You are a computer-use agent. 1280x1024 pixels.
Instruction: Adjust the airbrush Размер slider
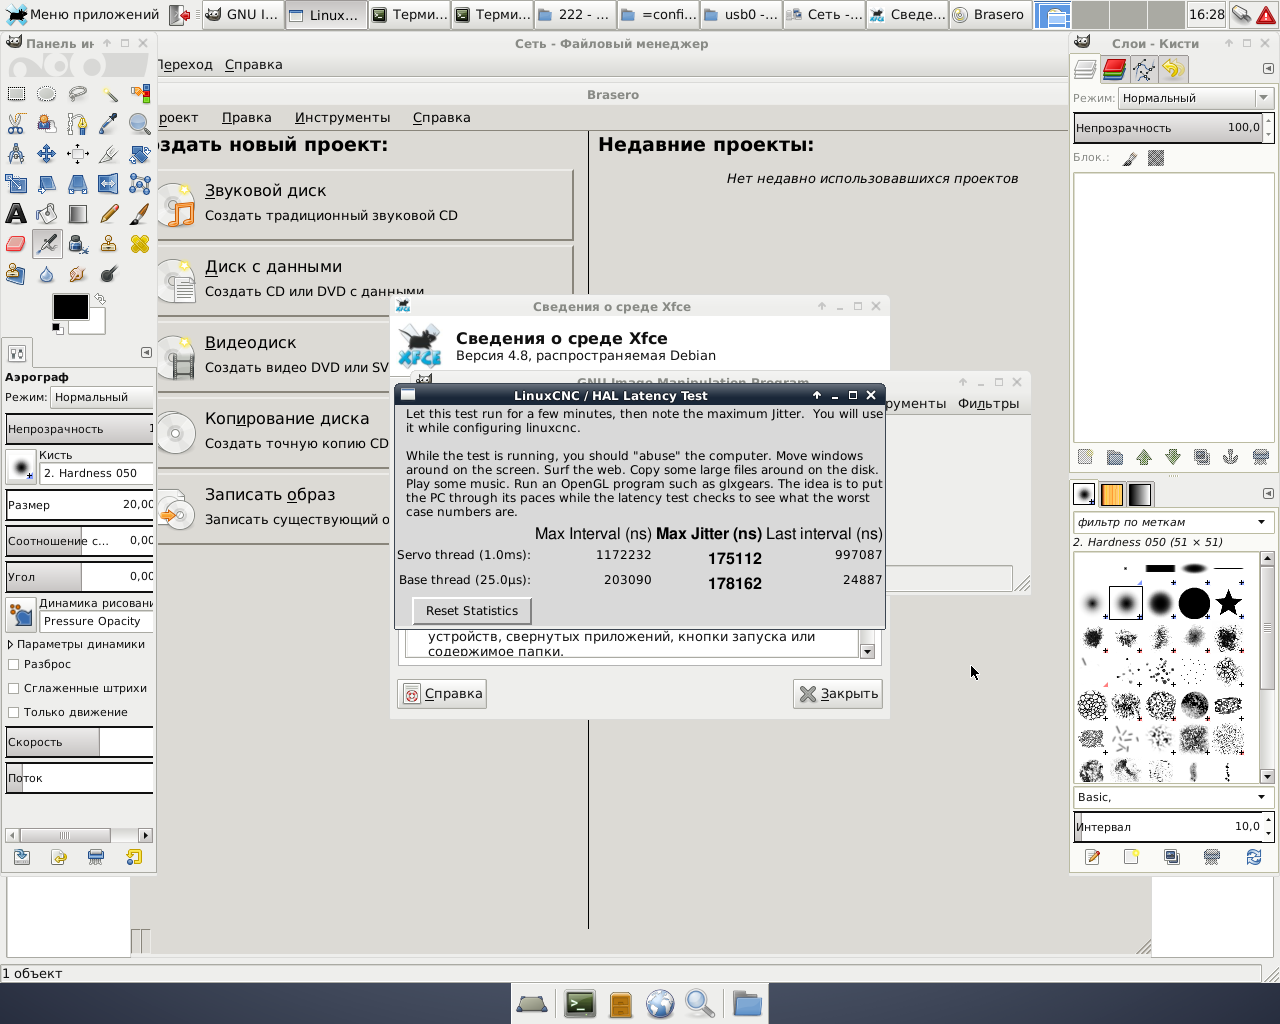coord(80,505)
